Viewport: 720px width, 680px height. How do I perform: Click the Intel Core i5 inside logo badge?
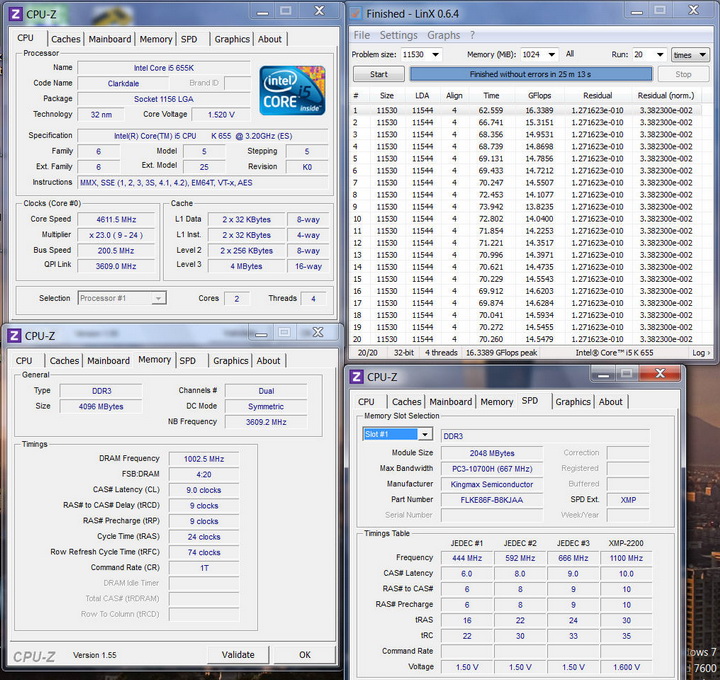(292, 90)
